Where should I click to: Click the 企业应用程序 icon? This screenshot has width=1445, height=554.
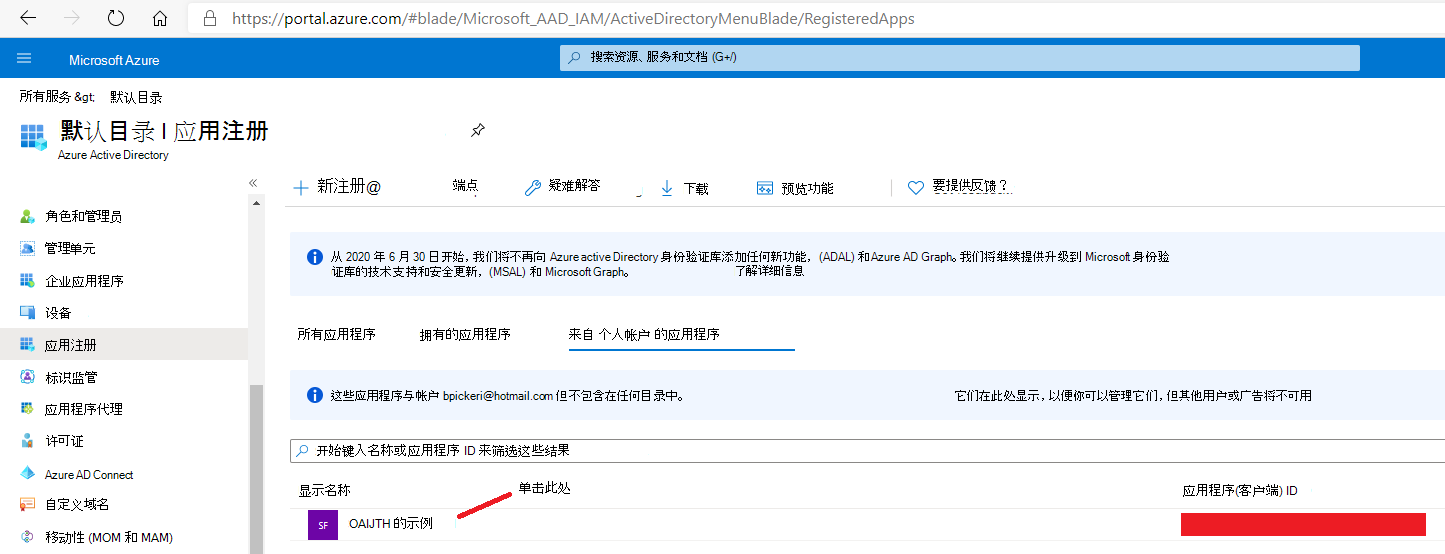click(28, 281)
